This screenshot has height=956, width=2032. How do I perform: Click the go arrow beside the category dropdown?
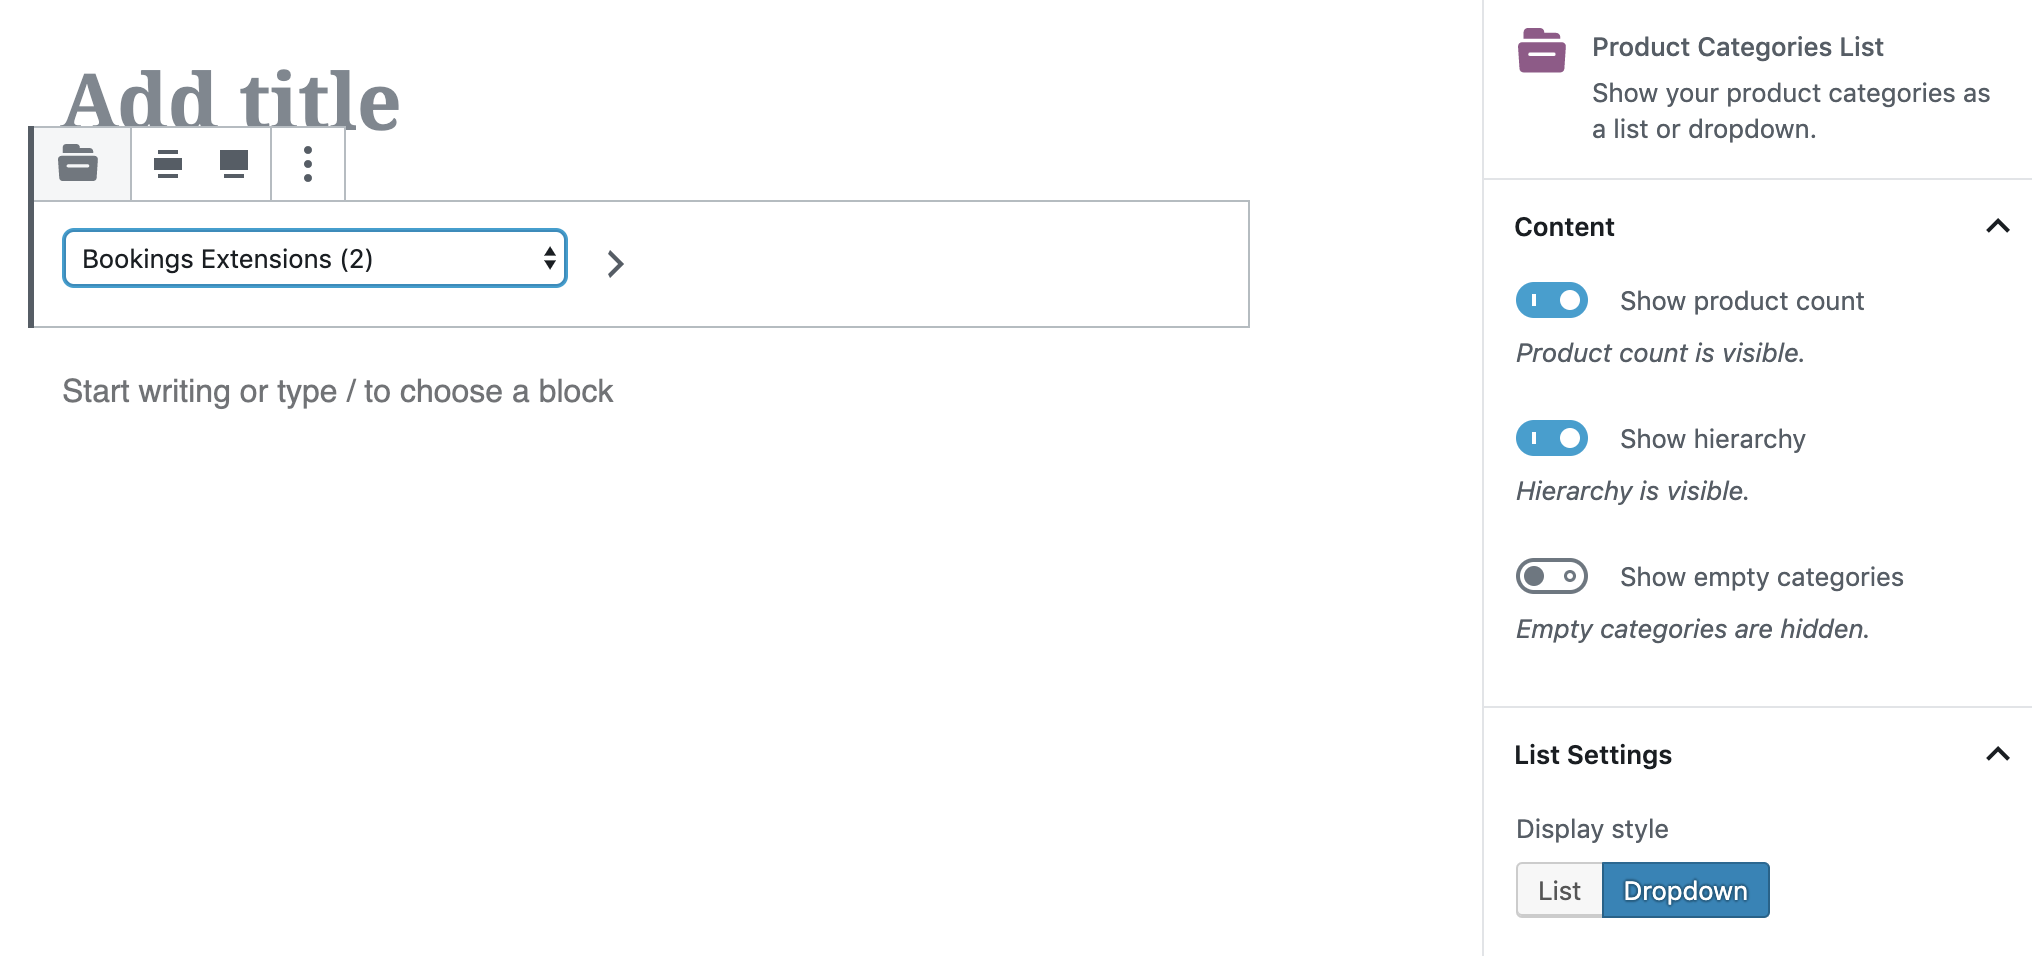pyautogui.click(x=615, y=263)
